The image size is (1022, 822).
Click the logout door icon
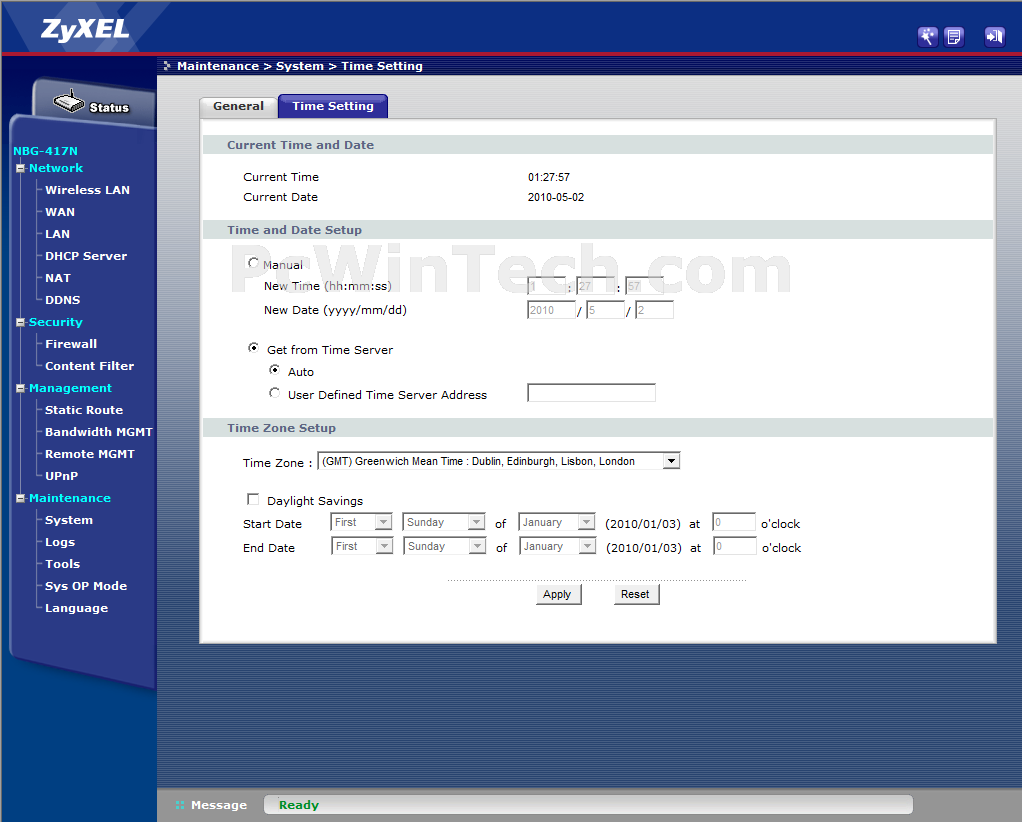993,37
